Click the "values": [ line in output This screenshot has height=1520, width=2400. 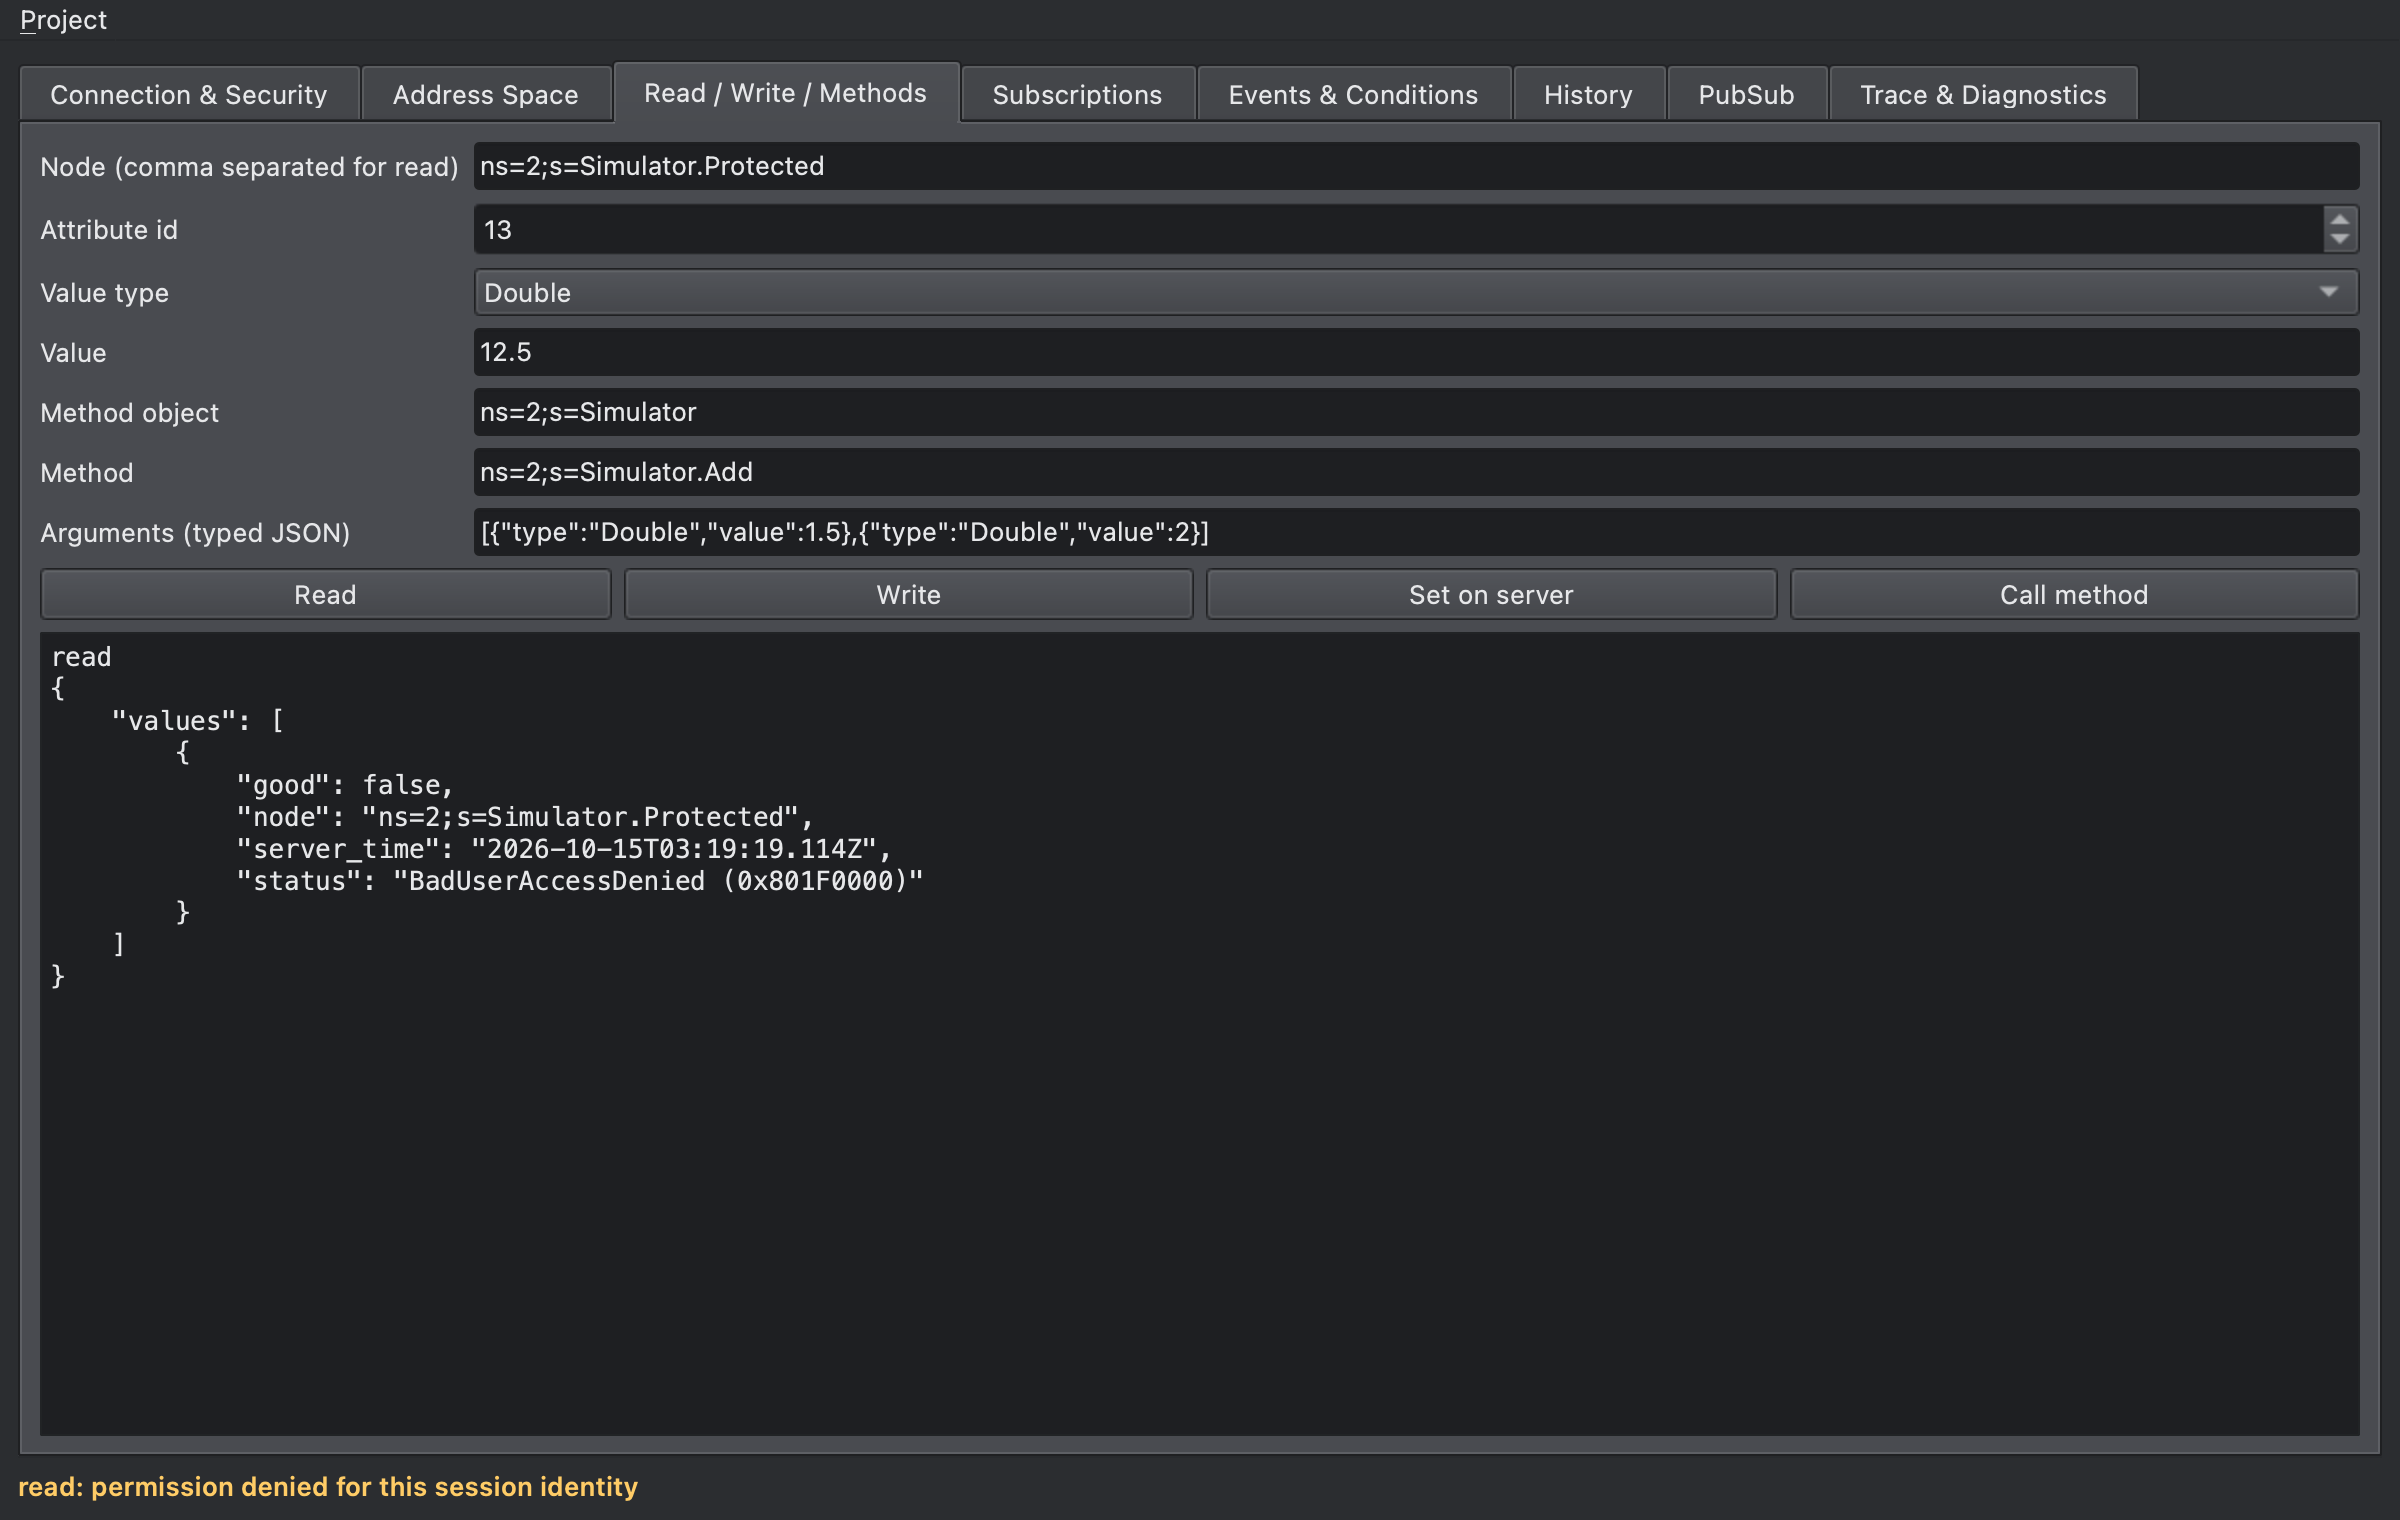click(198, 721)
